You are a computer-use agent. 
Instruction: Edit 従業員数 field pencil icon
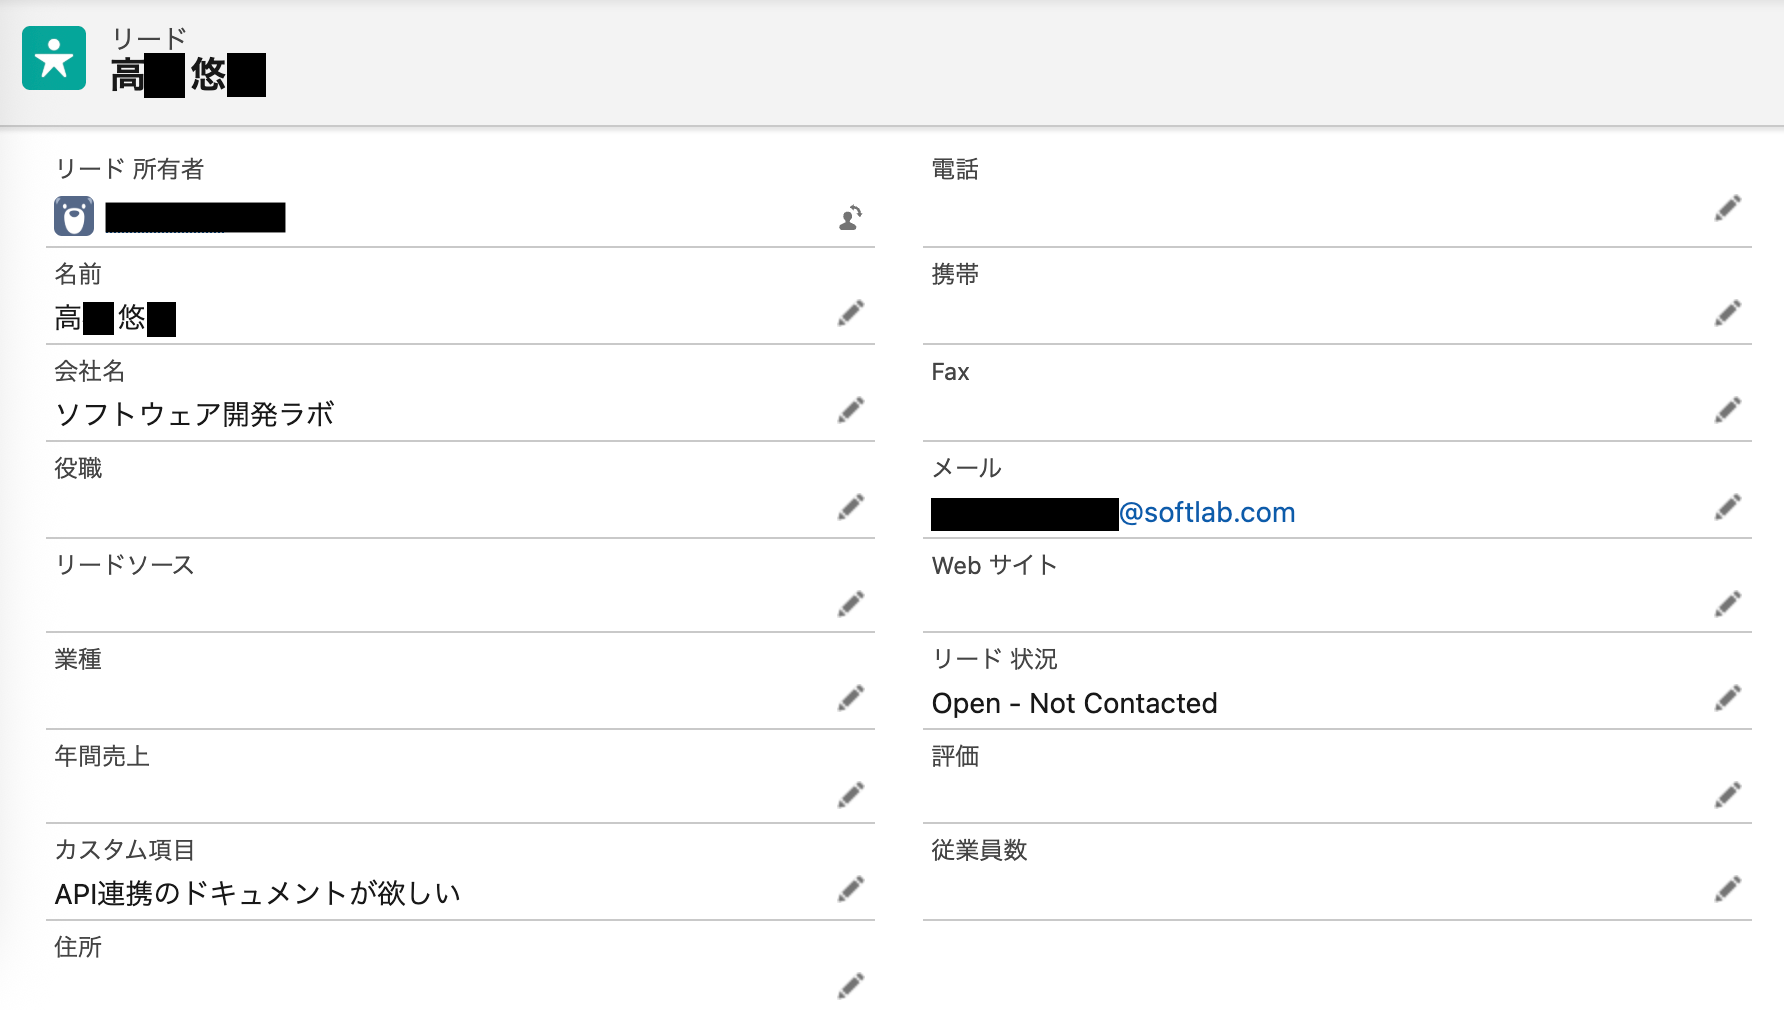[1728, 888]
